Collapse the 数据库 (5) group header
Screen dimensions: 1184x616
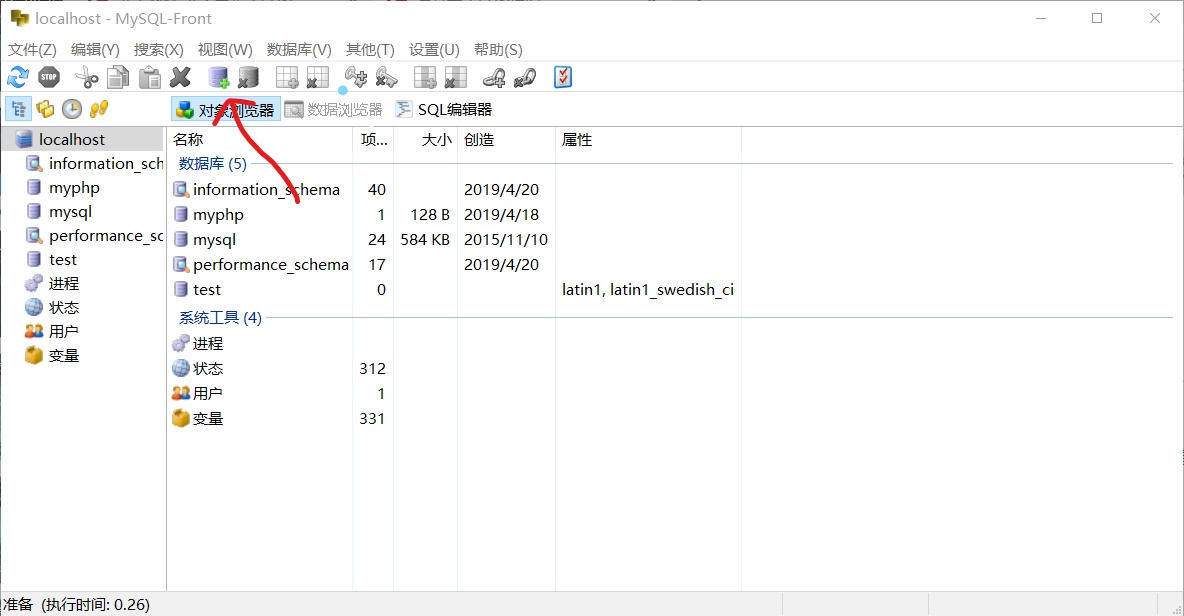pos(212,164)
